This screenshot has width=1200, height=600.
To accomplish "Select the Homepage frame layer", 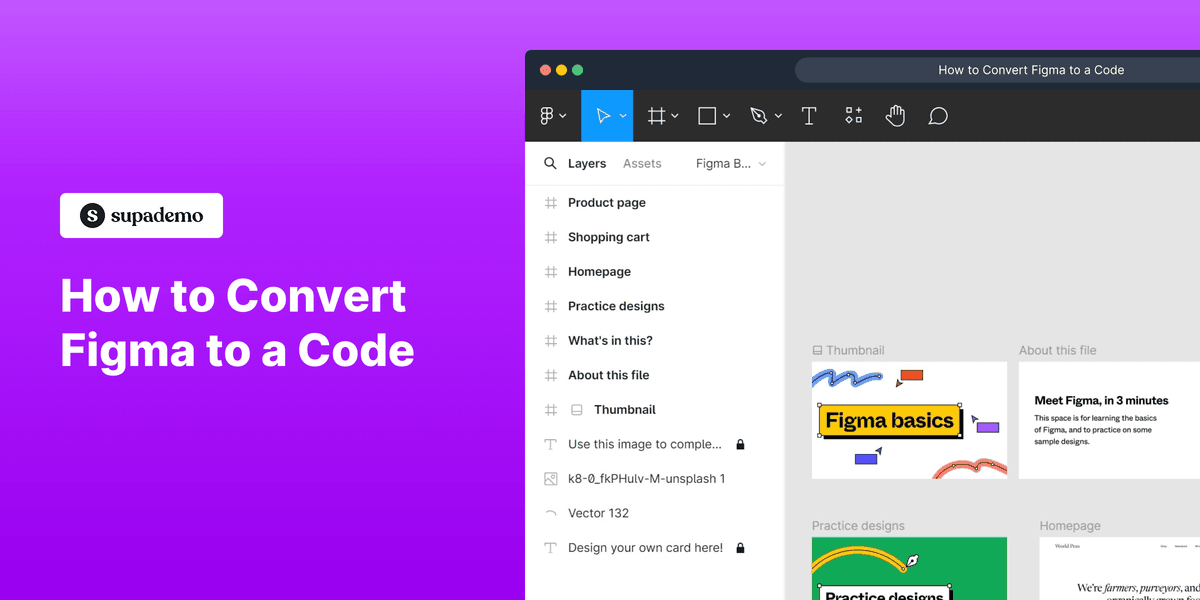I will tap(598, 271).
